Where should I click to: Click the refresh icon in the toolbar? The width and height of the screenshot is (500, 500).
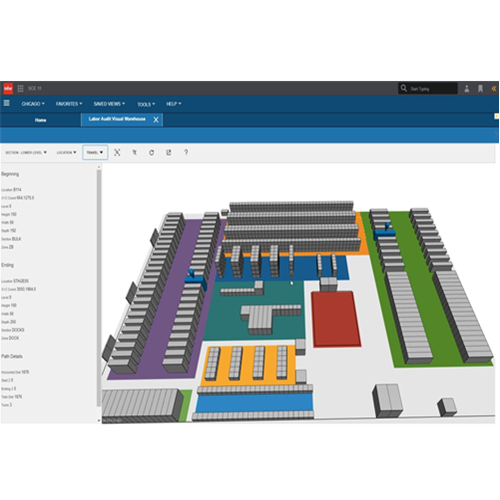tap(151, 152)
